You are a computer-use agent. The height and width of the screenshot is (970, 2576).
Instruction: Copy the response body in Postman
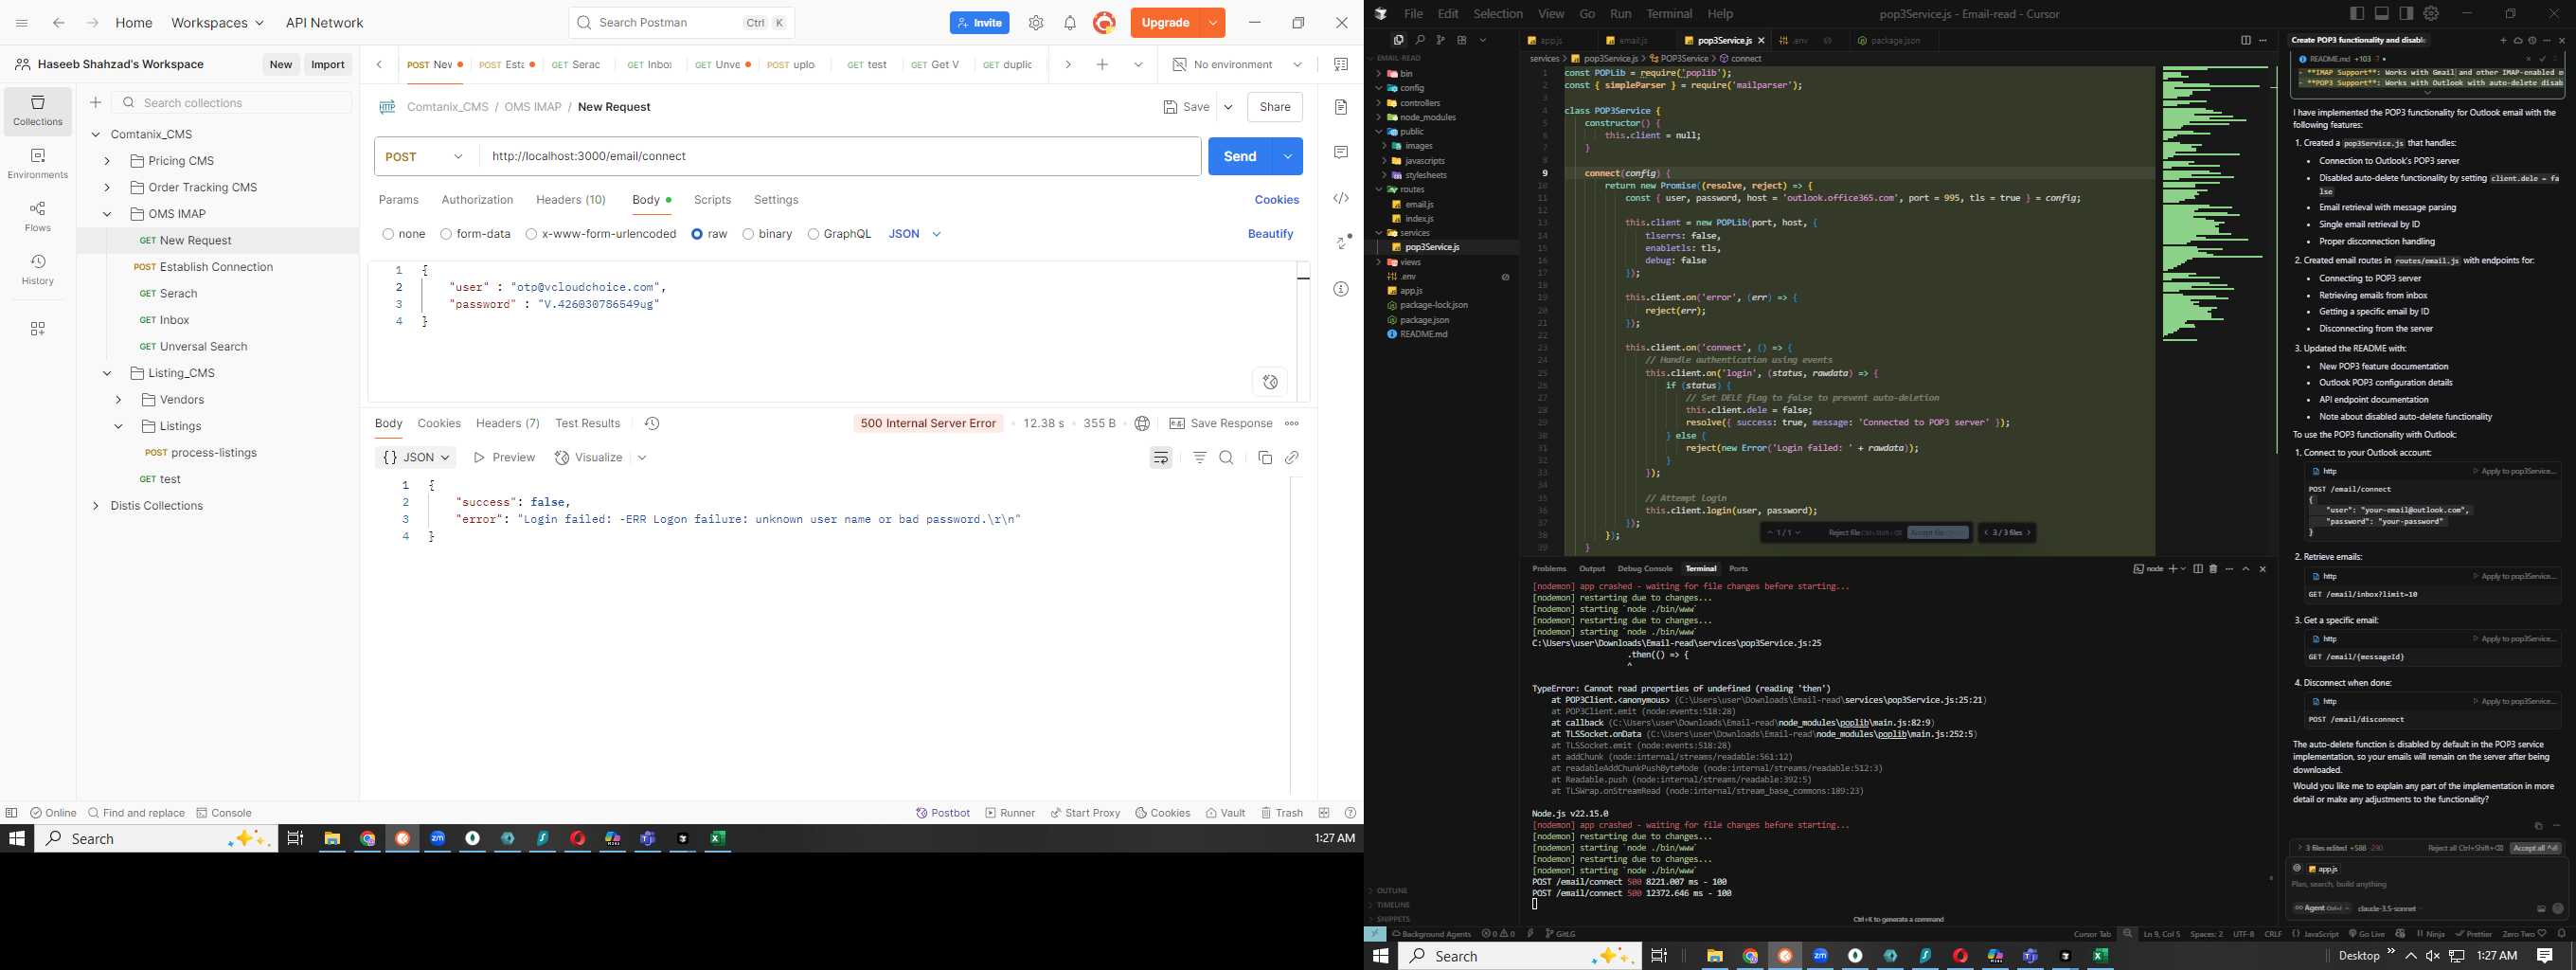click(x=1264, y=458)
